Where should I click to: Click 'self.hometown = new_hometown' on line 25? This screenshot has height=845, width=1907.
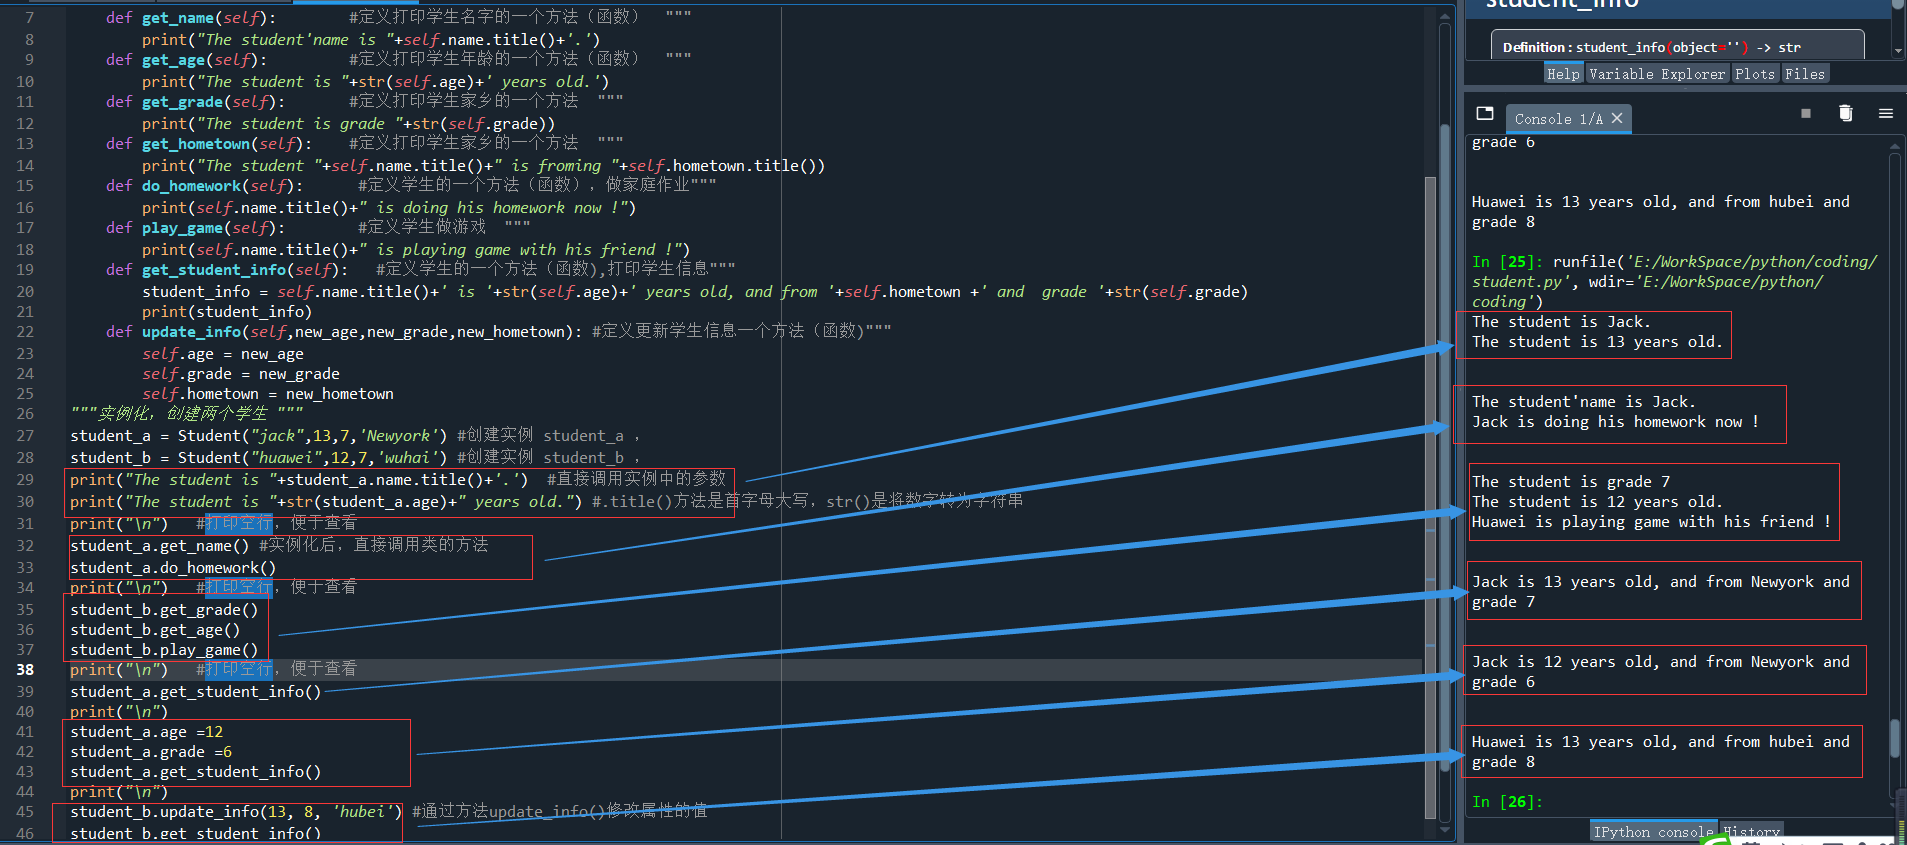pyautogui.click(x=267, y=394)
